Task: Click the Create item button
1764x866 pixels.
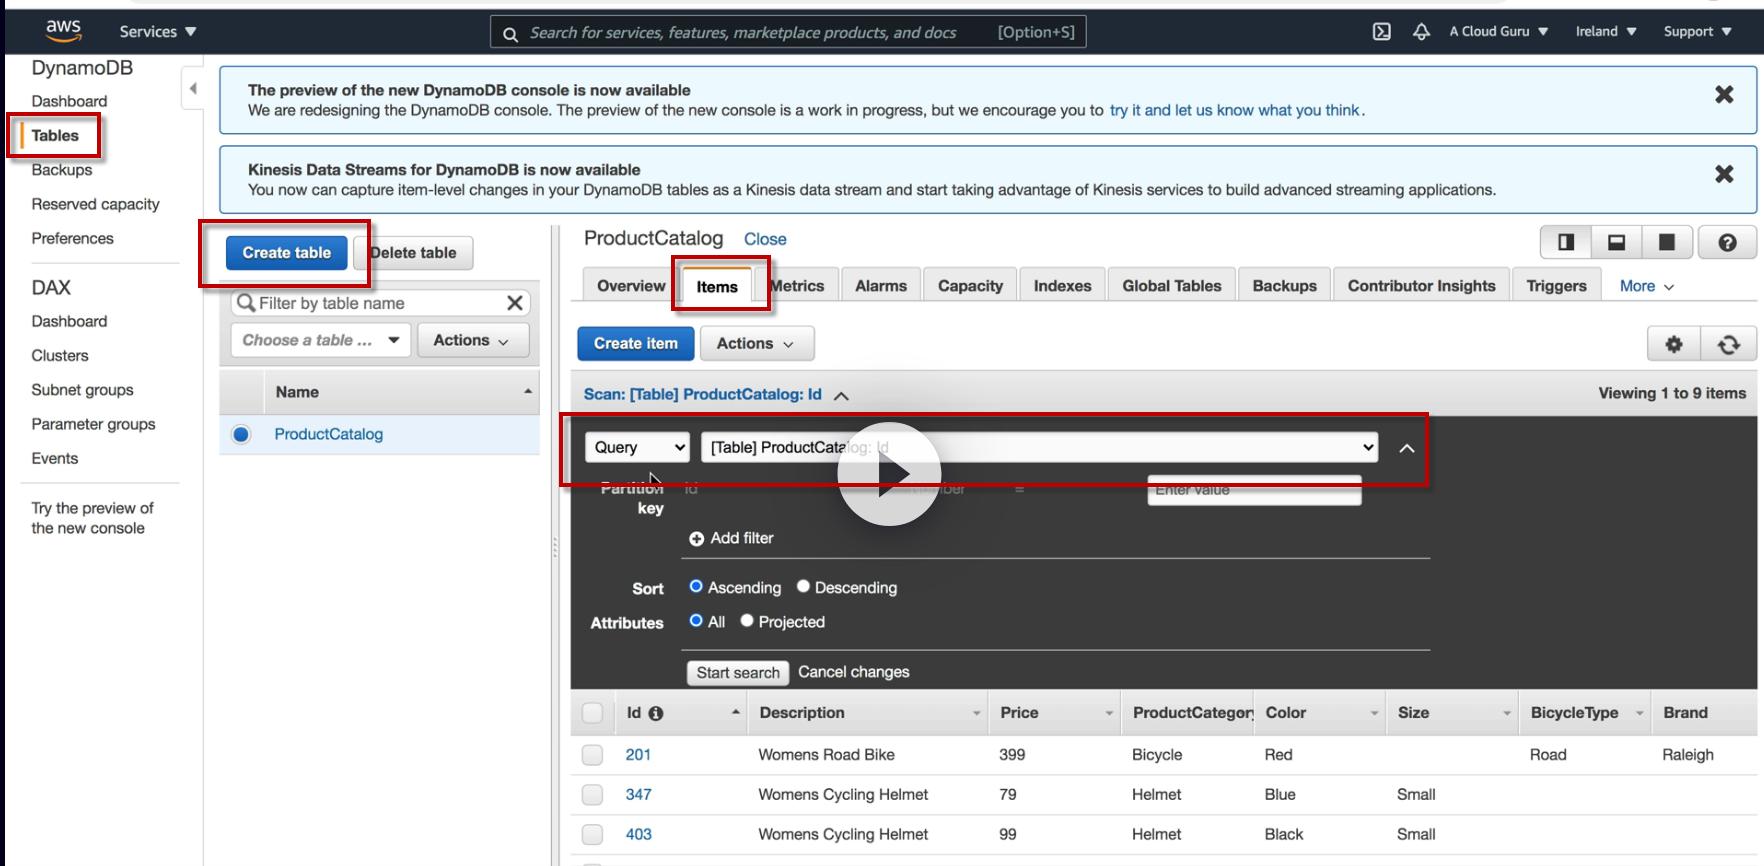Action: pos(635,343)
